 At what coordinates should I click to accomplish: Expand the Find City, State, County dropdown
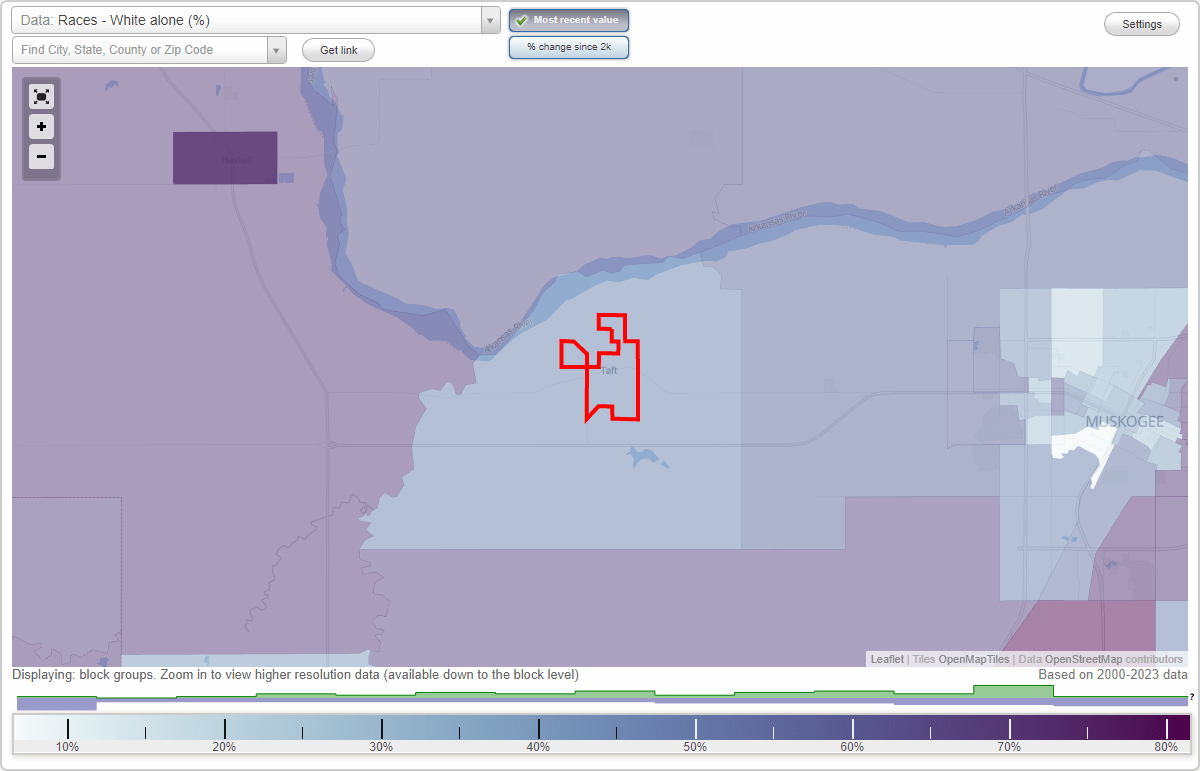tap(276, 49)
